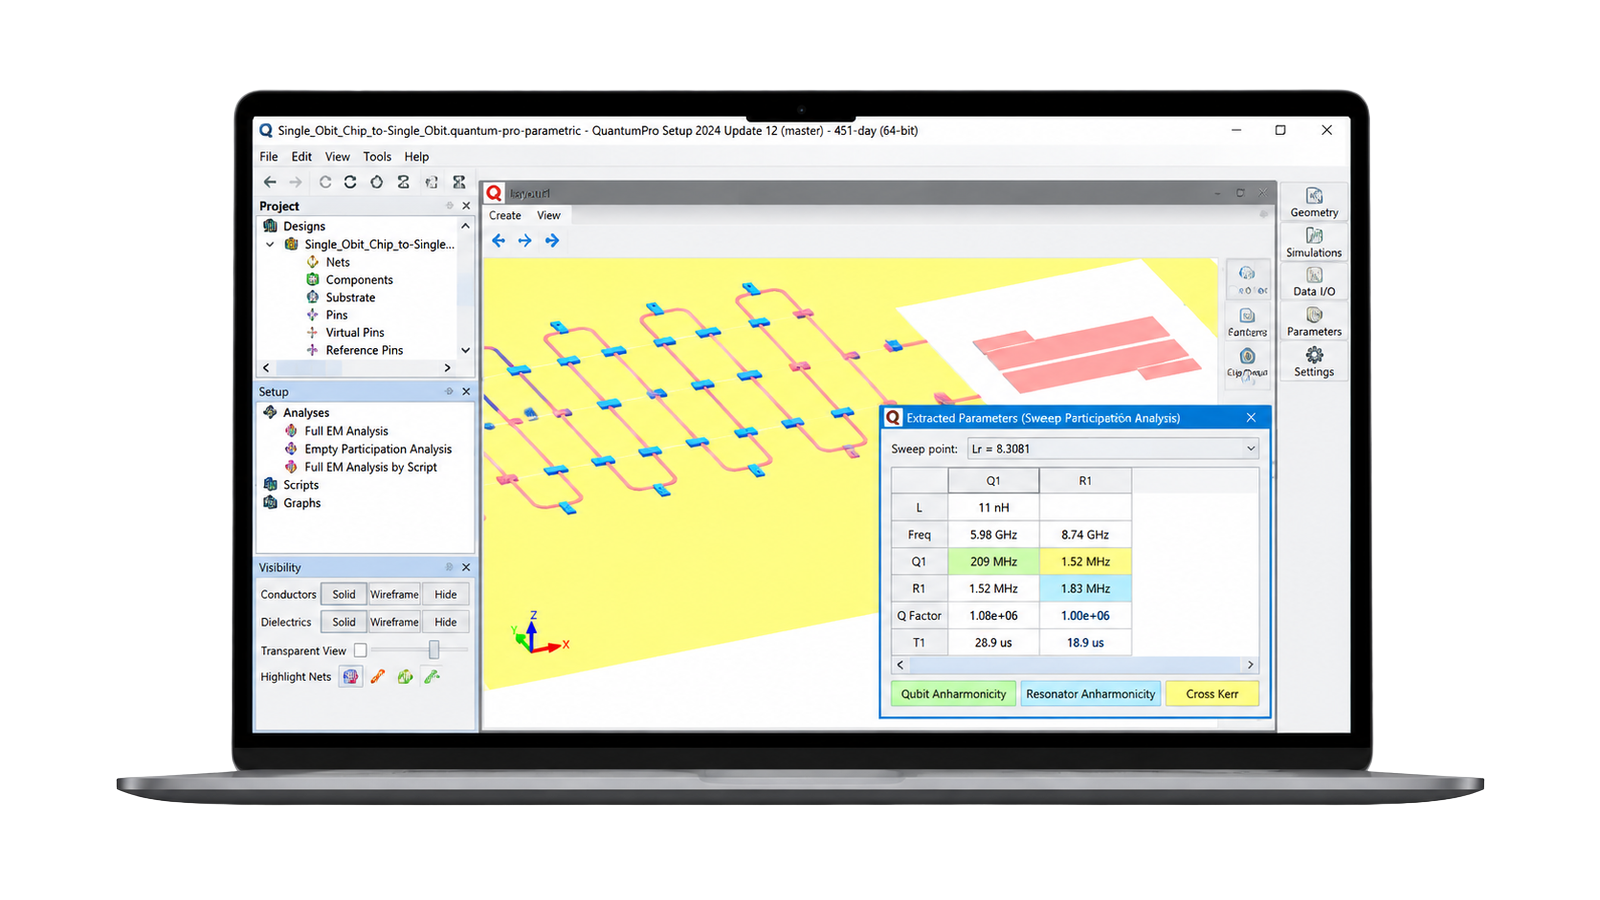Hide the Dielectrics
1600x900 pixels.
click(x=446, y=622)
